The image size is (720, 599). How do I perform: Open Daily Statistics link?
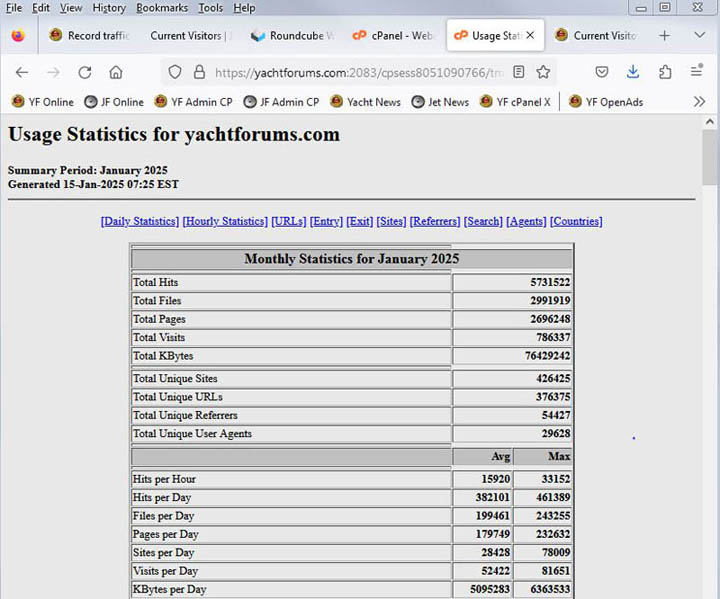(x=140, y=221)
